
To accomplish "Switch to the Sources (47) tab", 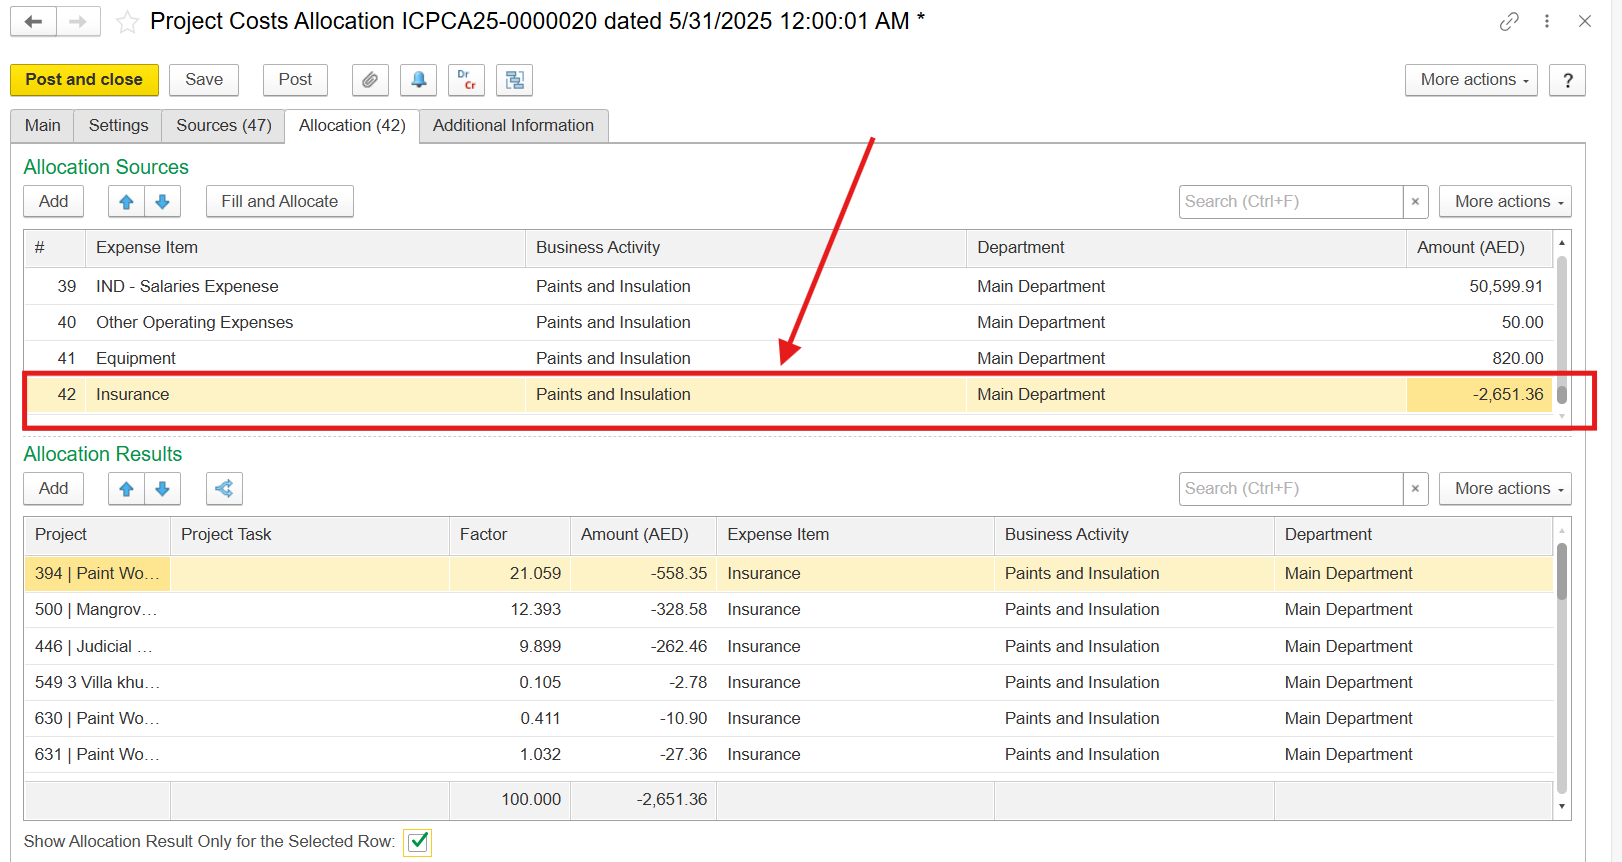I will 223,126.
